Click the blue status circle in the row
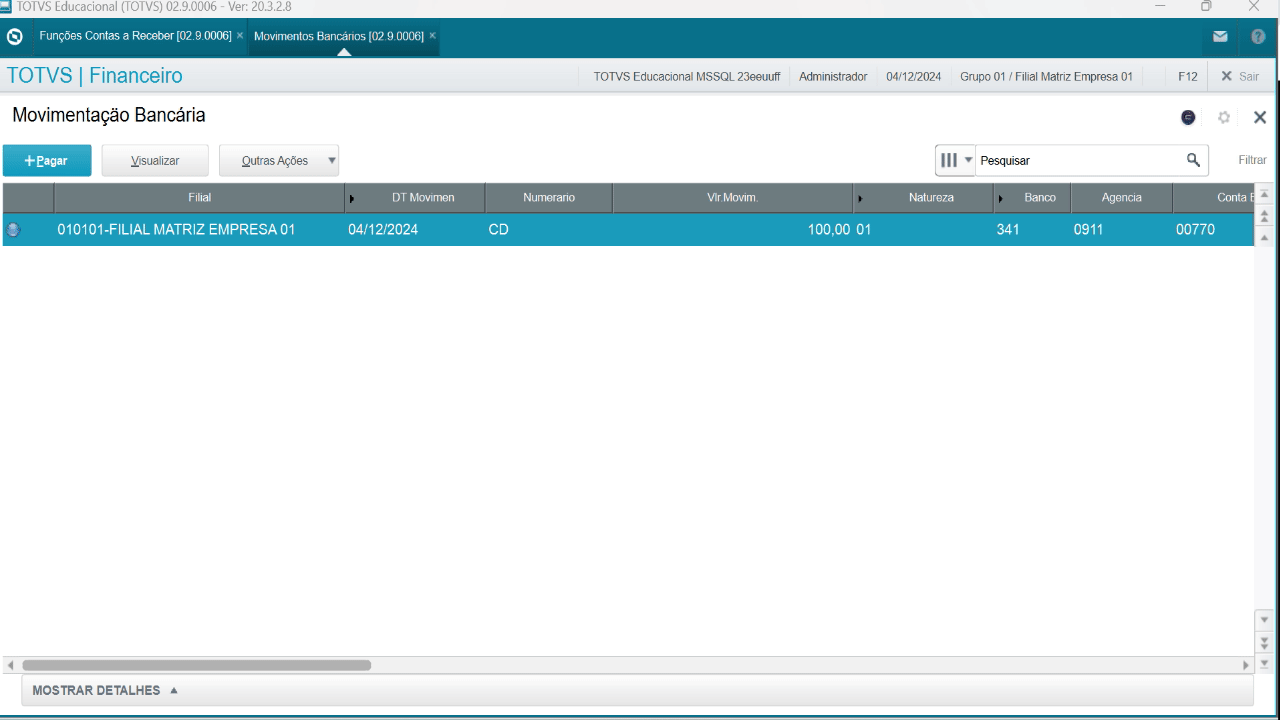Viewport: 1280px width, 720px height. 13,229
